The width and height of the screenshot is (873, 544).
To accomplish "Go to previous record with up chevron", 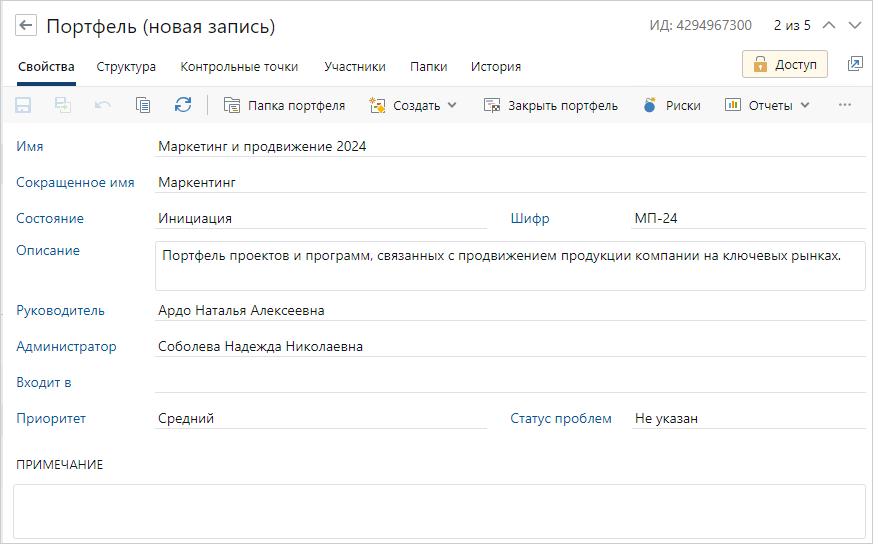I will point(828,26).
